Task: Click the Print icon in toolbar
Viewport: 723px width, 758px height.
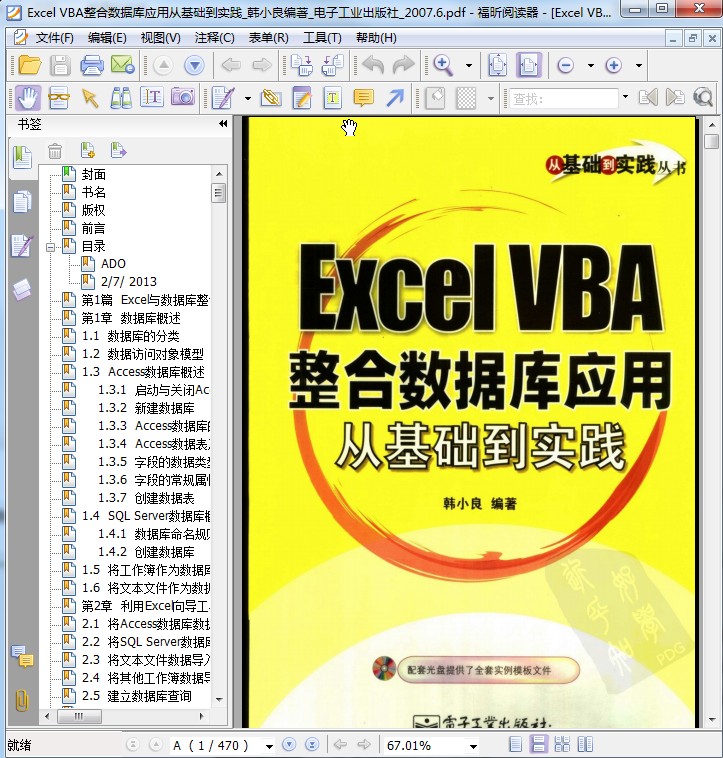Action: pyautogui.click(x=91, y=65)
